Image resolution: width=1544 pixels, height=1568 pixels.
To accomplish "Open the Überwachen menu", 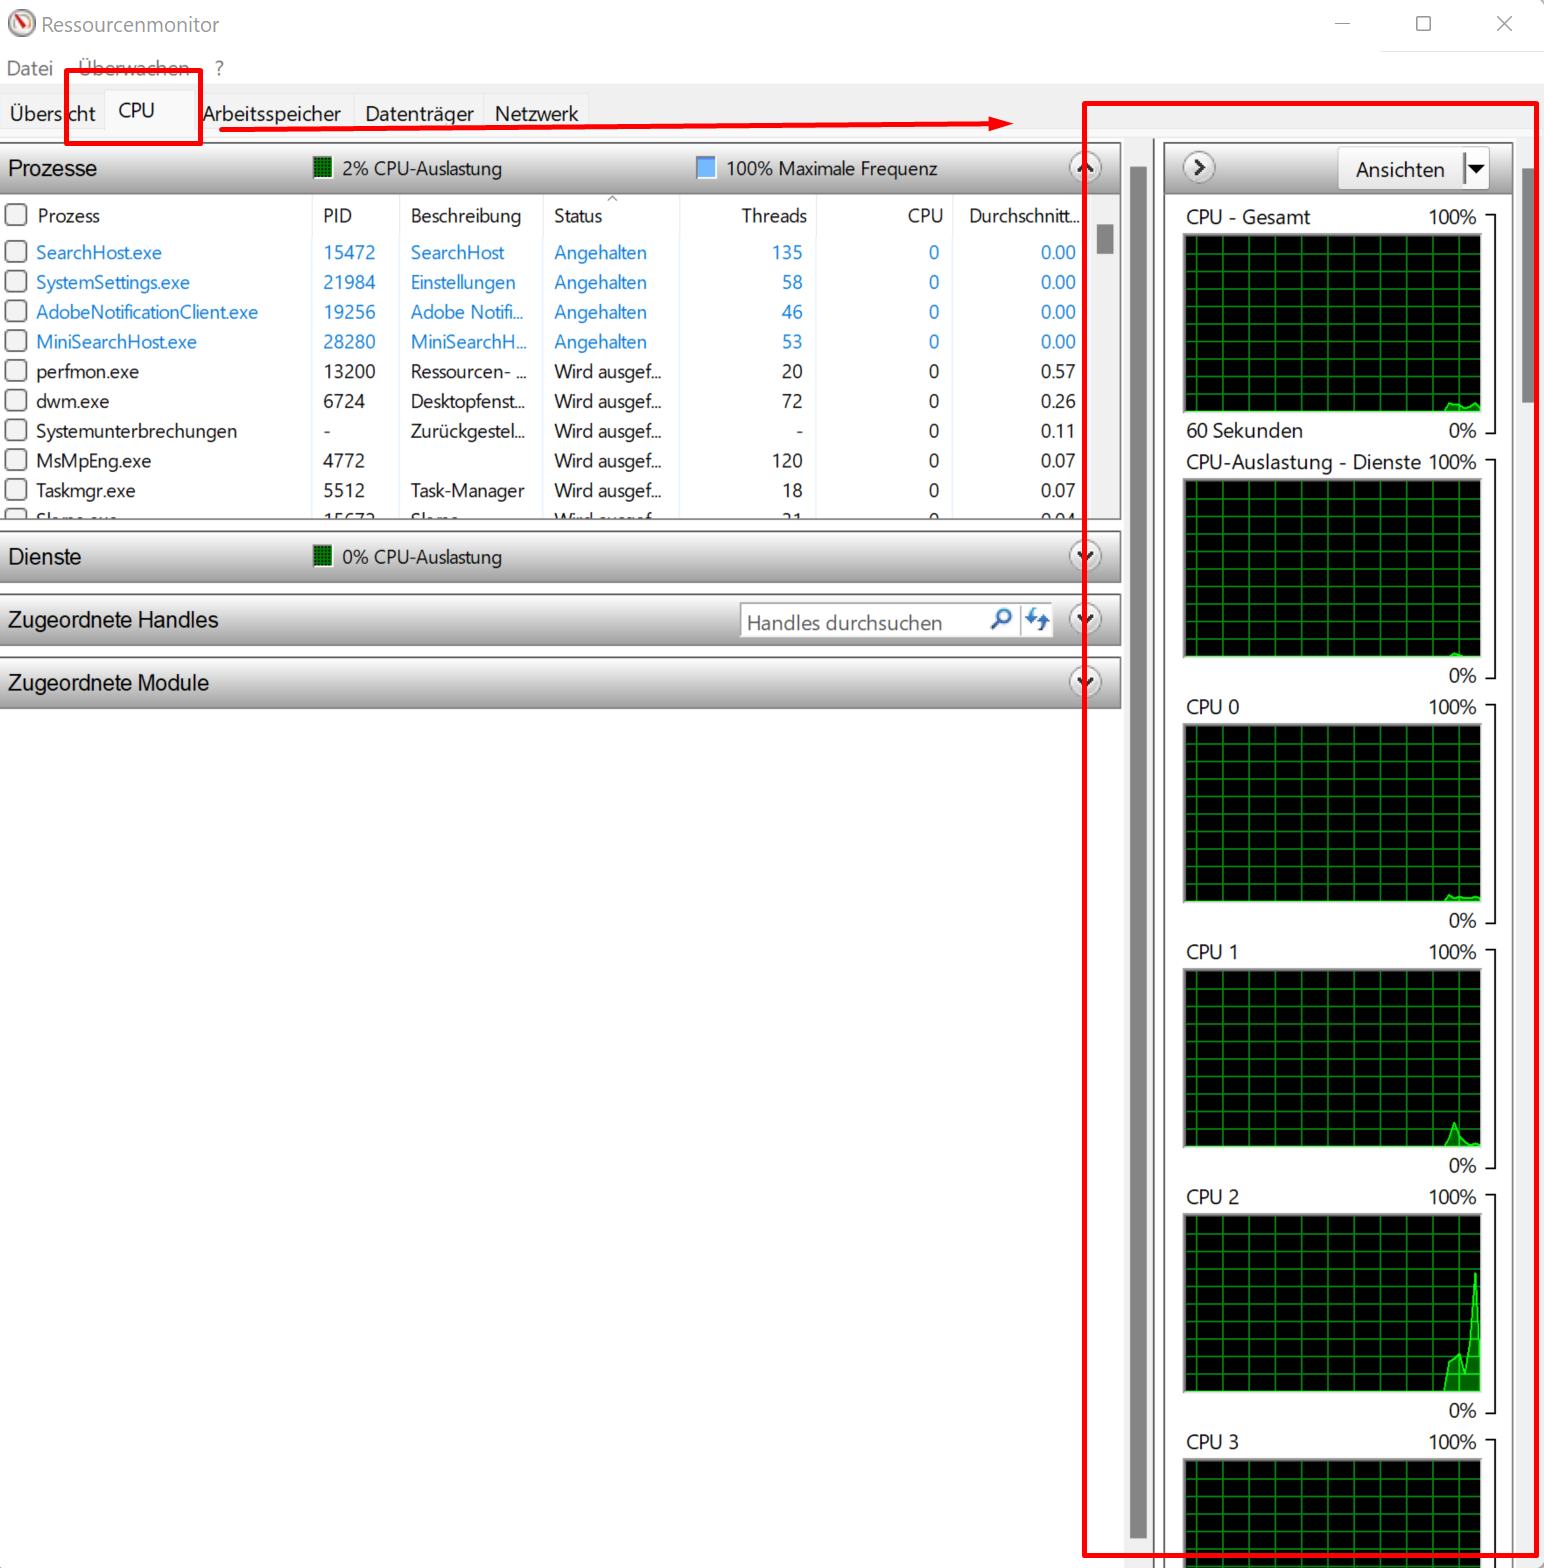I will [x=134, y=68].
